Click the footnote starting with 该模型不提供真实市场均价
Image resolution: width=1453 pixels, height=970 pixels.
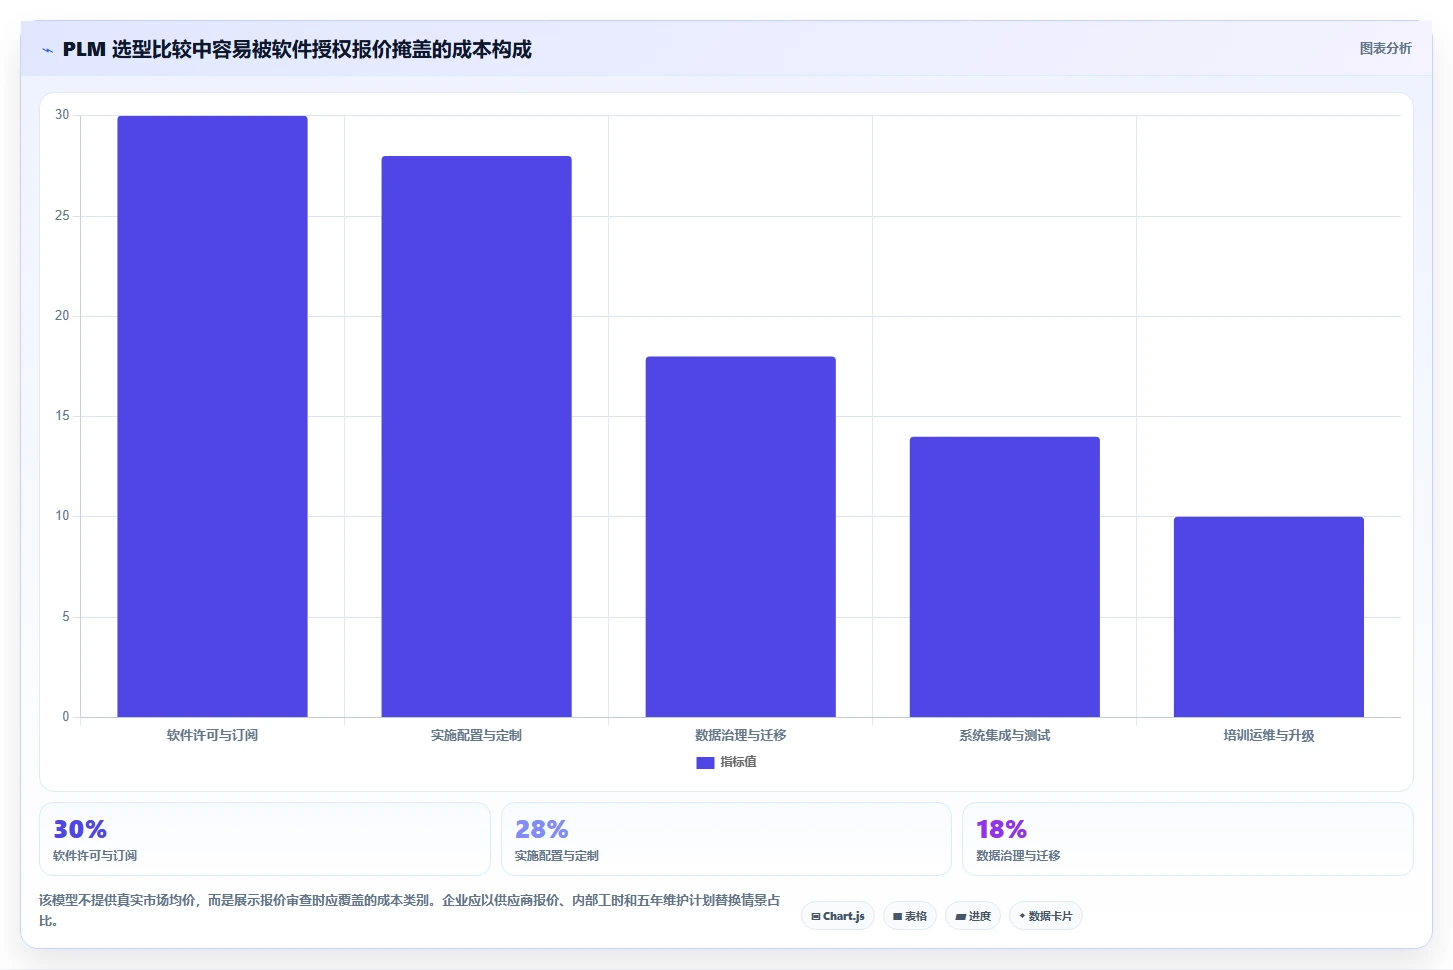409,910
